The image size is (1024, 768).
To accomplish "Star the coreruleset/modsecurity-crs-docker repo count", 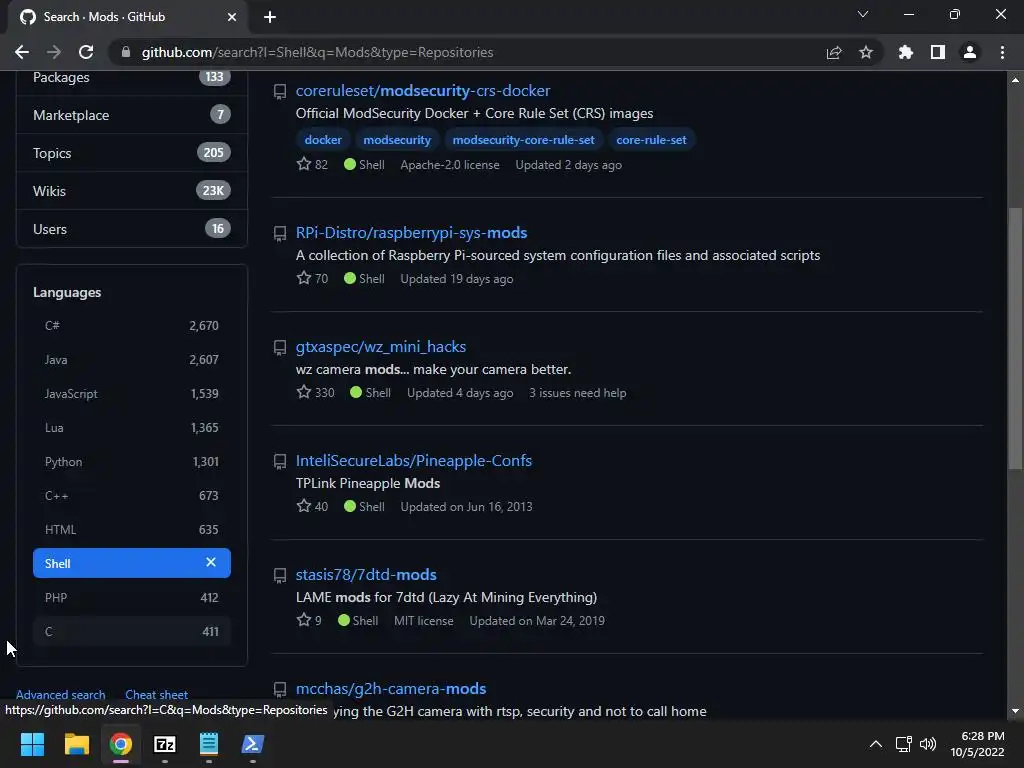I will [312, 165].
